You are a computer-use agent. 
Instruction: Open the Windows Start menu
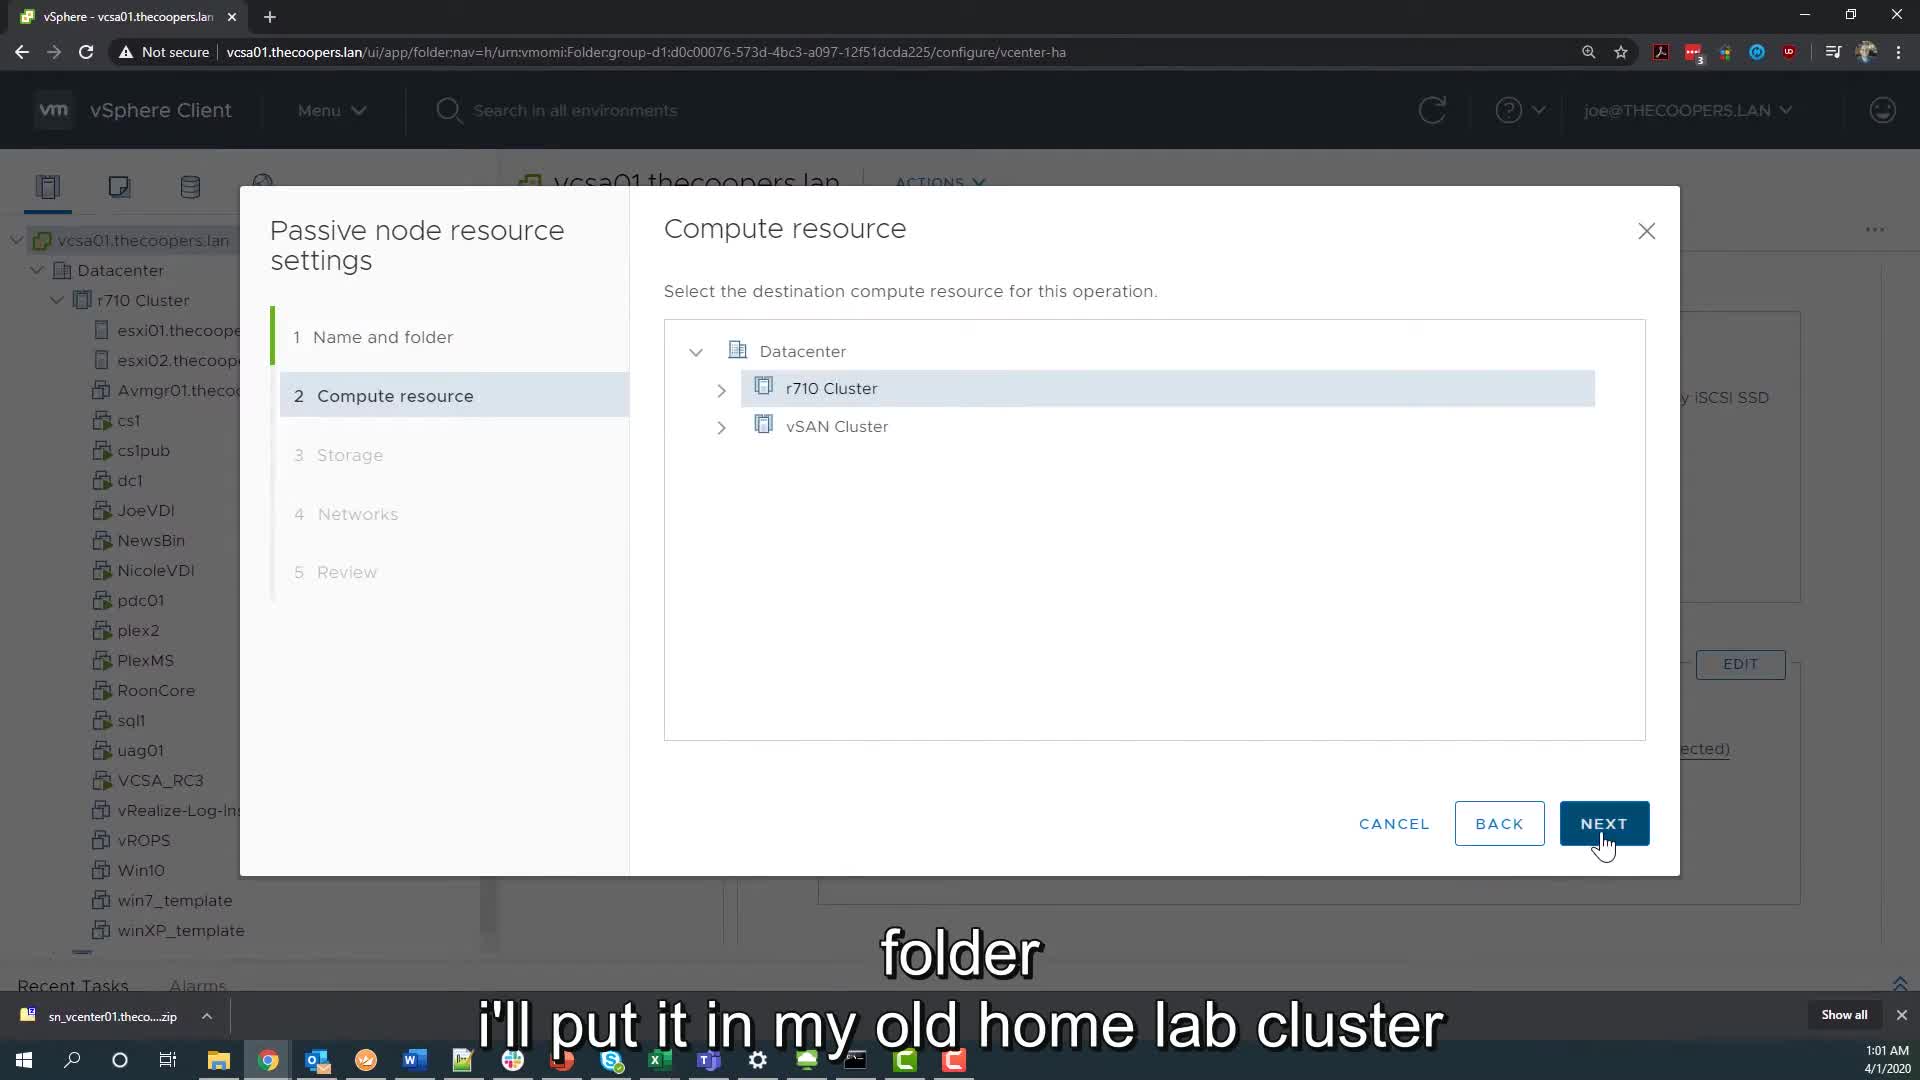(x=24, y=1060)
